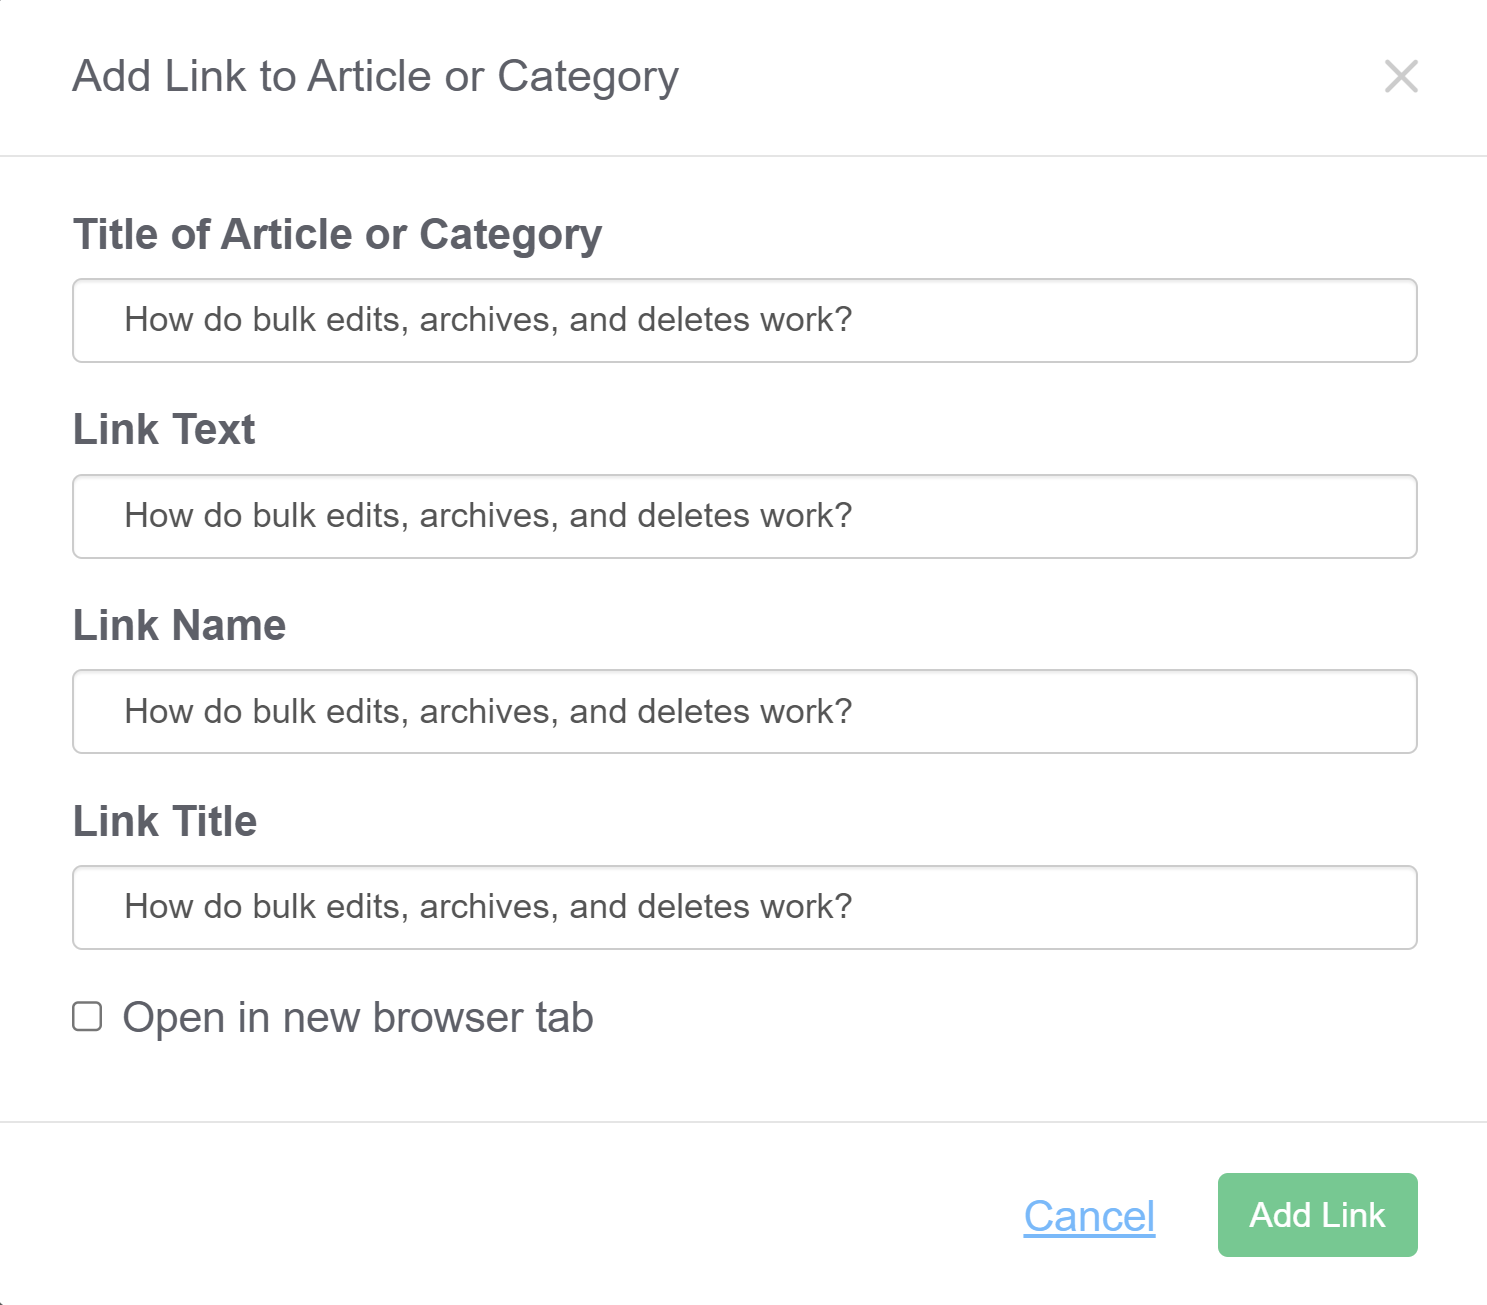Click the "Link Text" field label
This screenshot has width=1487, height=1305.
(164, 430)
